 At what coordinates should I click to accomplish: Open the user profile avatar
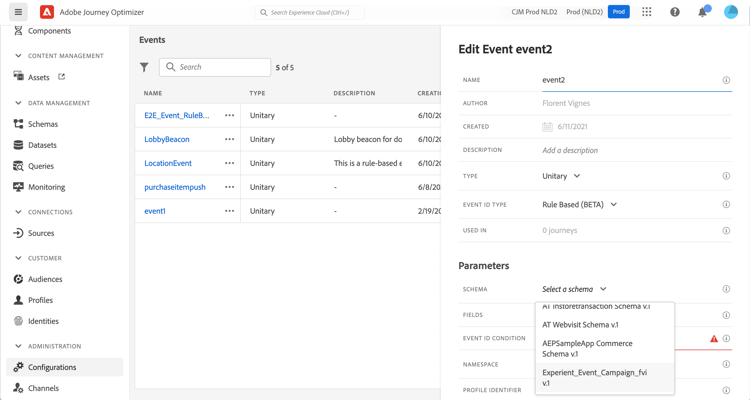(730, 12)
